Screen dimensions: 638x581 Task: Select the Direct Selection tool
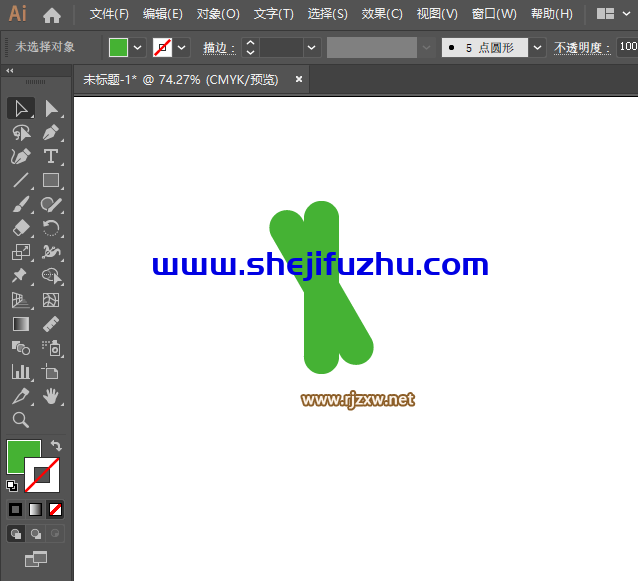point(51,109)
